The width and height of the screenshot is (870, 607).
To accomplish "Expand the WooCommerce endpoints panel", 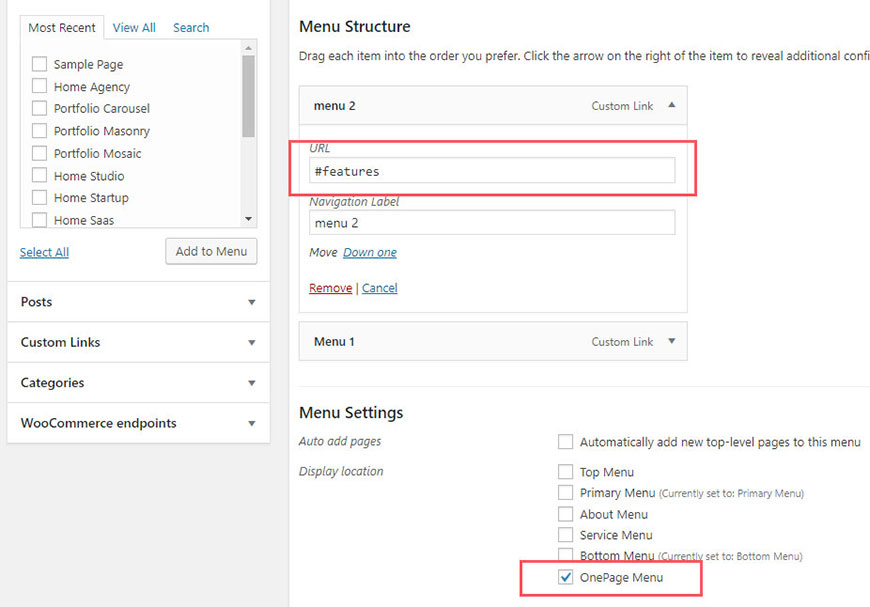I will (x=251, y=424).
